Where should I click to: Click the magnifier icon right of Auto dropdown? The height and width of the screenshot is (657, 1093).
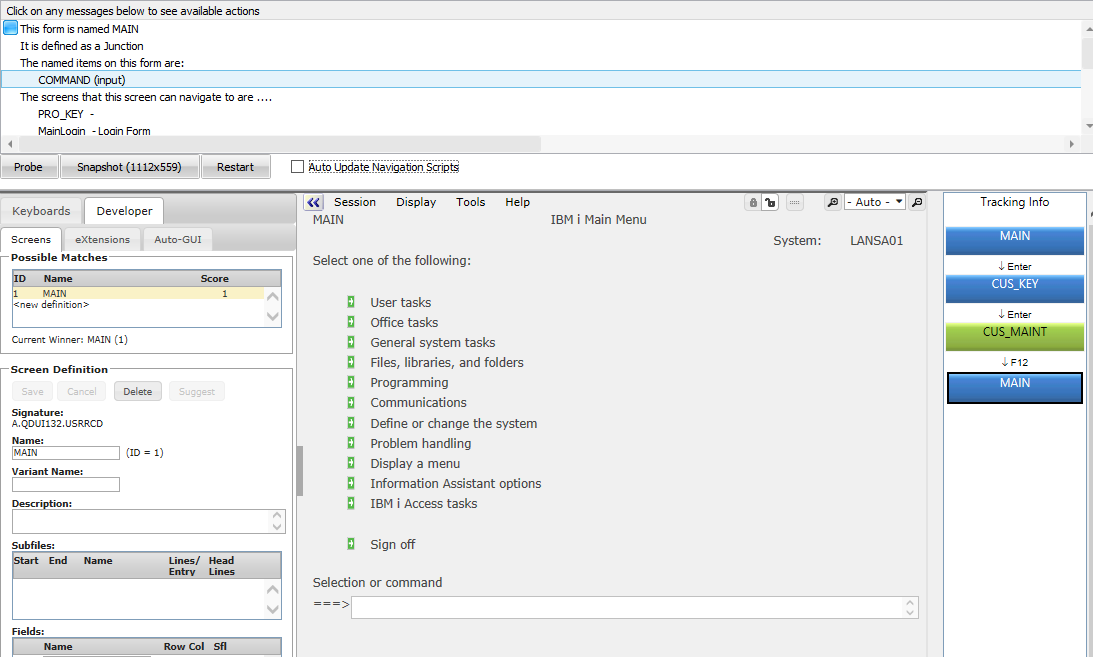(916, 202)
